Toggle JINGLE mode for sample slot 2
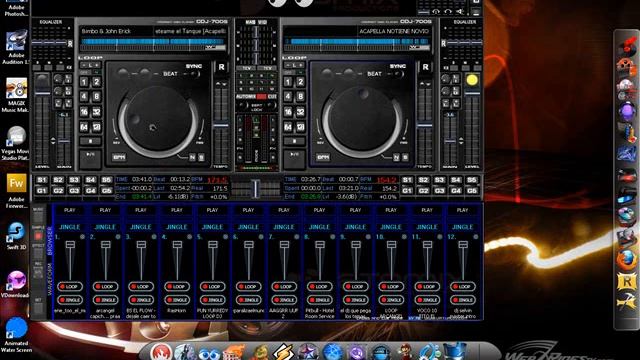Viewport: 640px width, 360px height. [x=105, y=300]
